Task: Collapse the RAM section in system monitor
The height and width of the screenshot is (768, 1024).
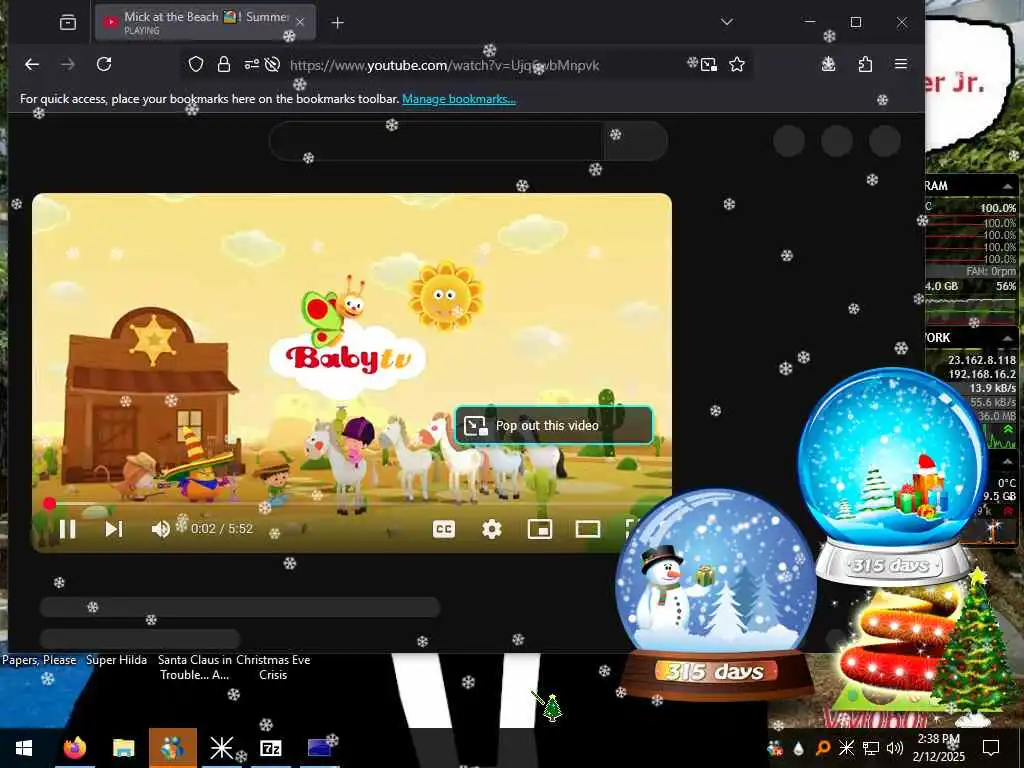Action: pos(1007,186)
